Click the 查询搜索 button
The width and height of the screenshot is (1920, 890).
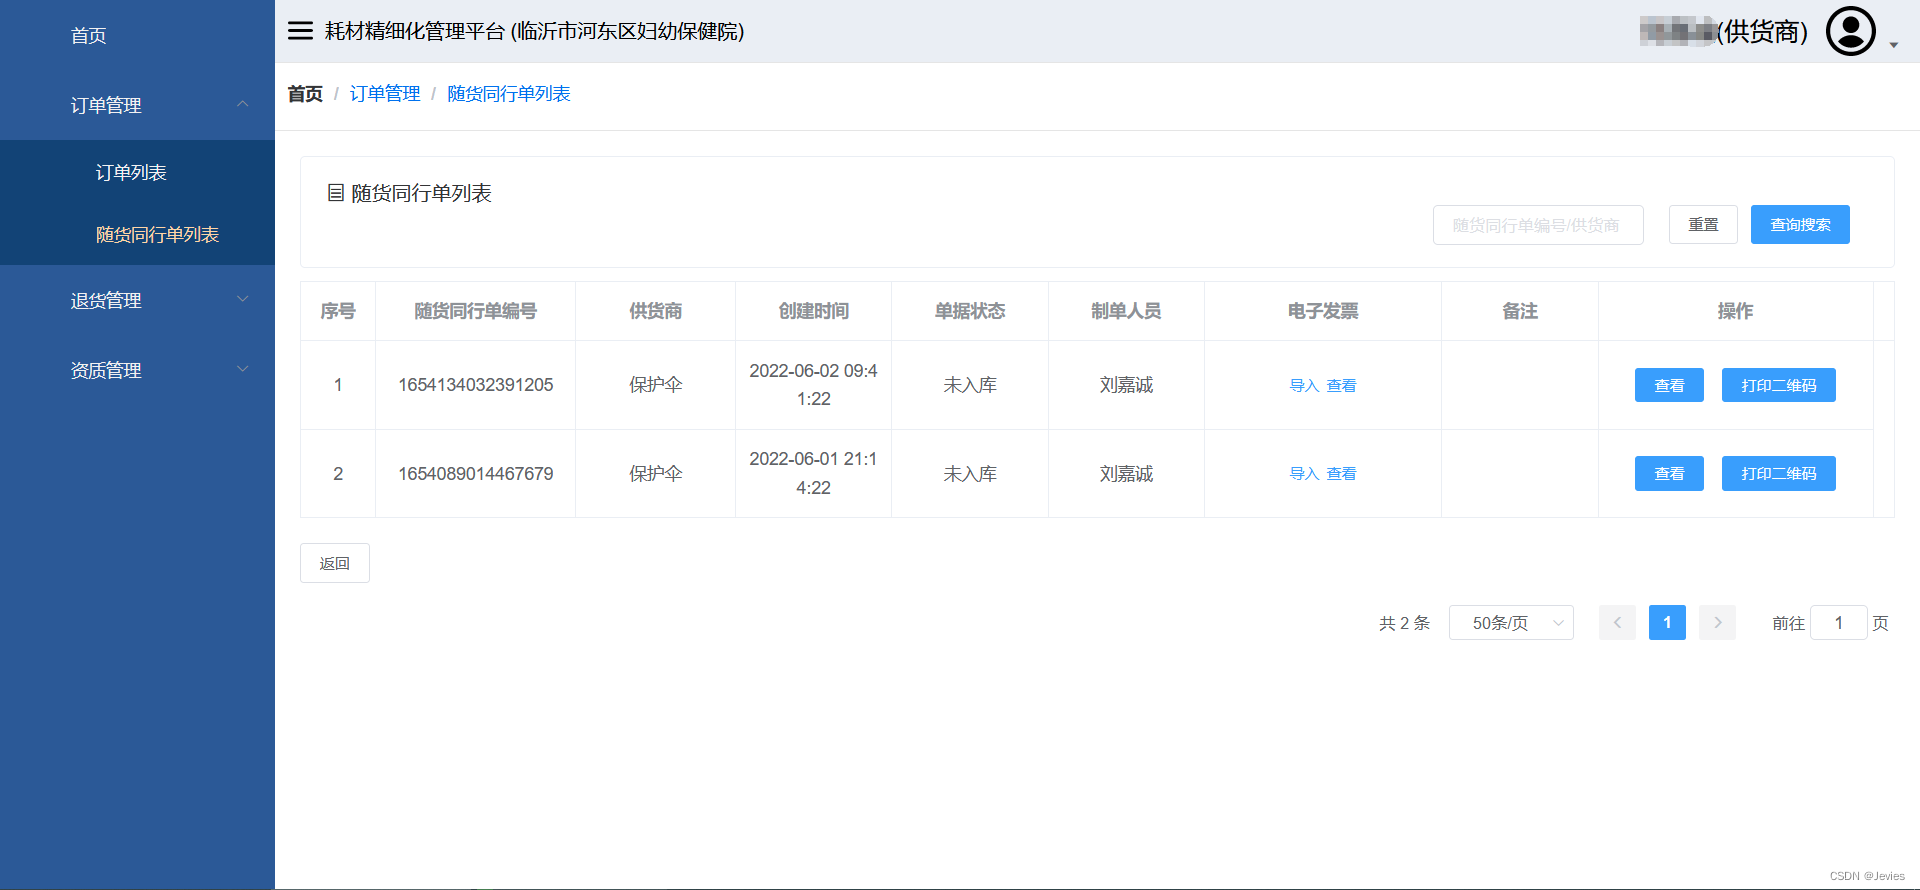1800,225
